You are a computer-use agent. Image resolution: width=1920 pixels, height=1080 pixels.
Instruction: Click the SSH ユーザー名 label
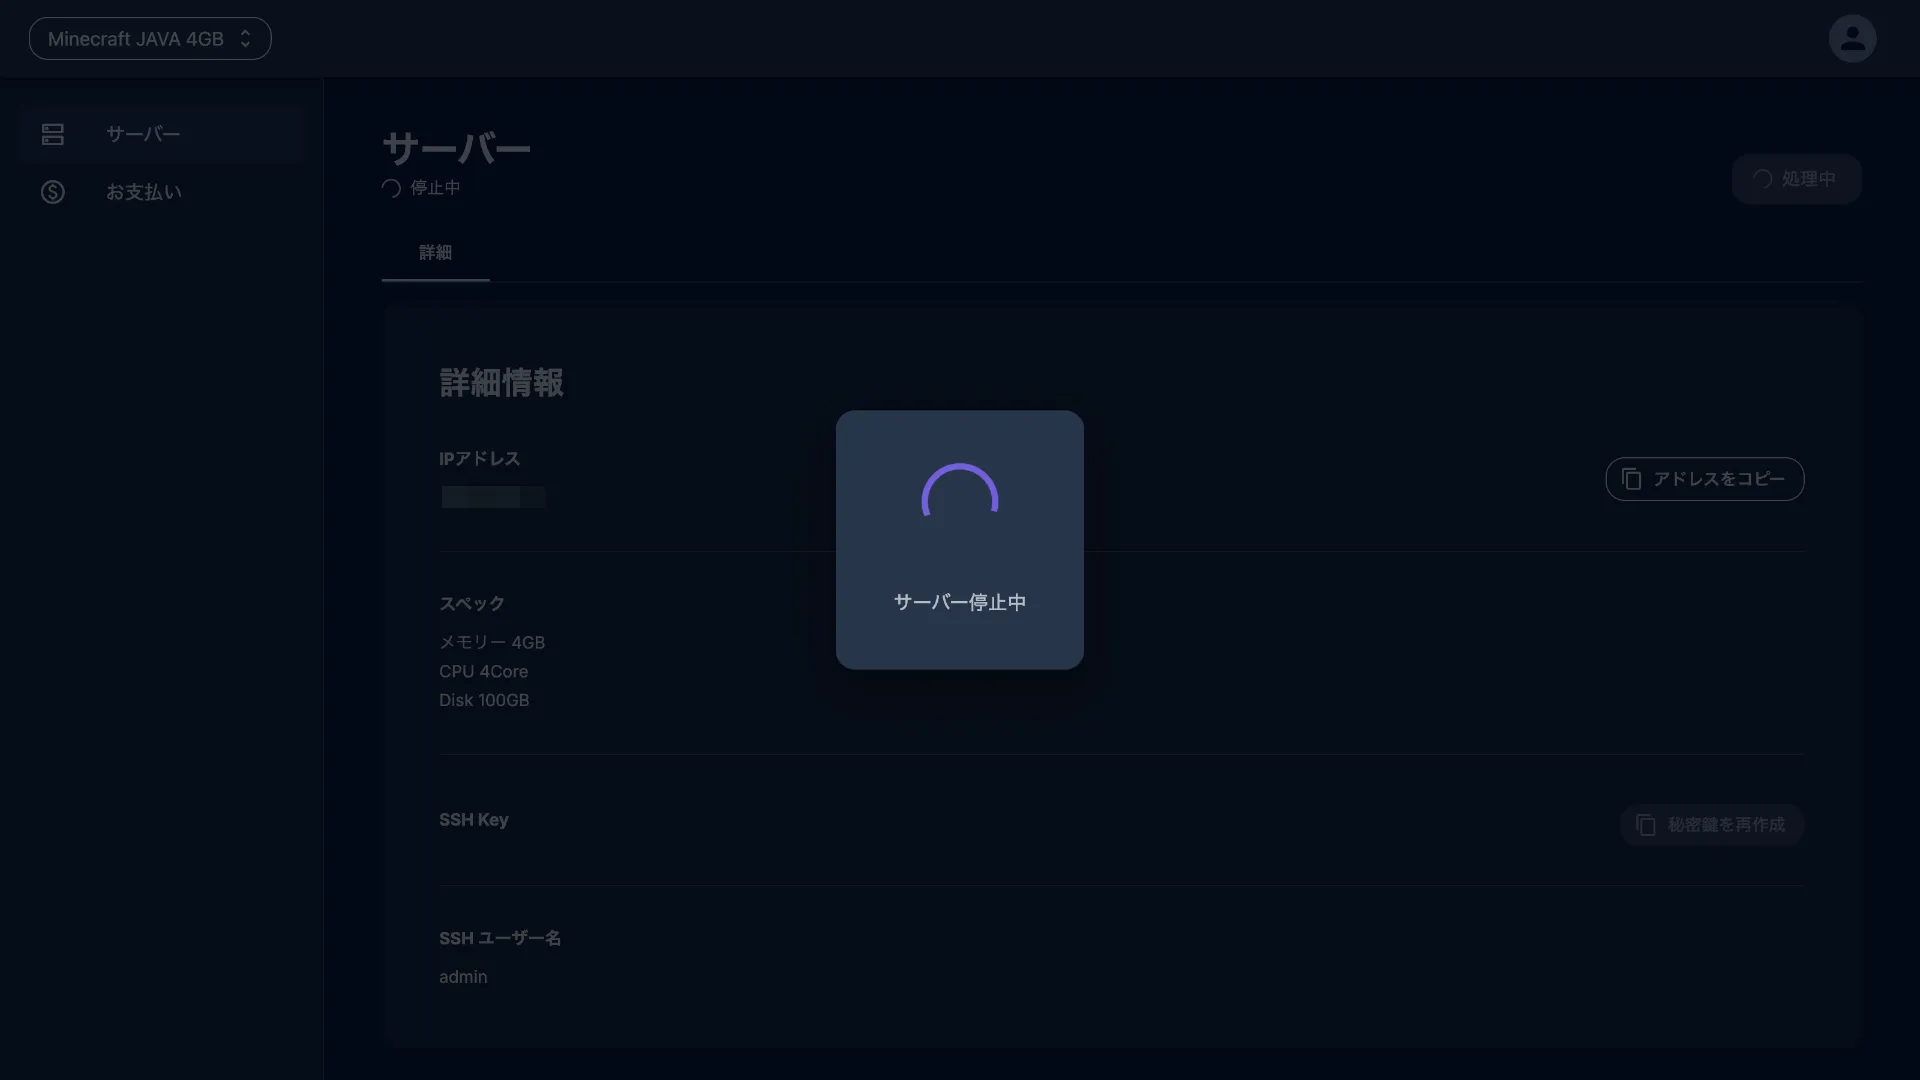pos(500,938)
